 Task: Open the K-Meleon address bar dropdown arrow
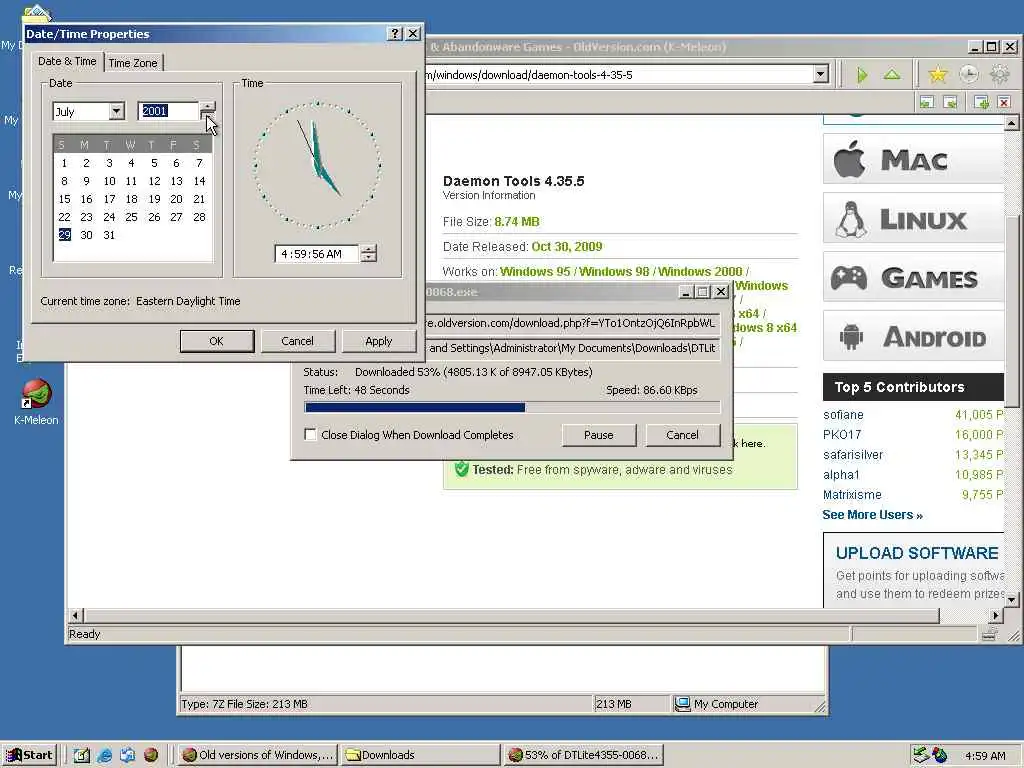821,75
